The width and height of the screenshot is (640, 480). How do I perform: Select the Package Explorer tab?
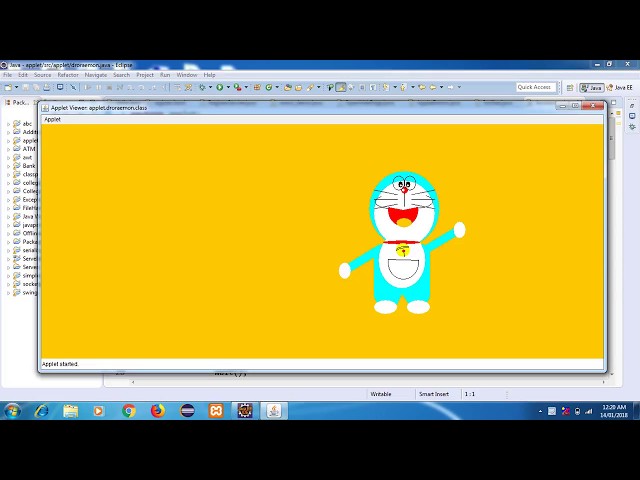click(x=17, y=102)
